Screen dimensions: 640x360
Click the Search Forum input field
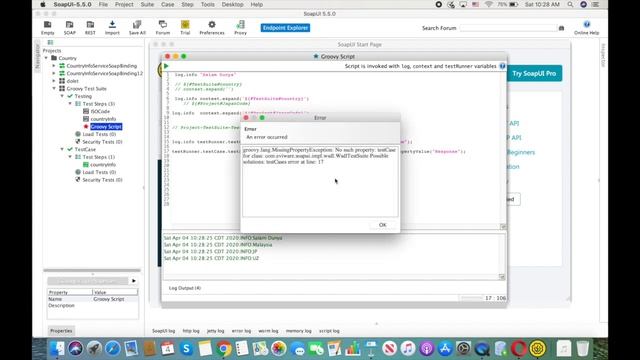[509, 28]
